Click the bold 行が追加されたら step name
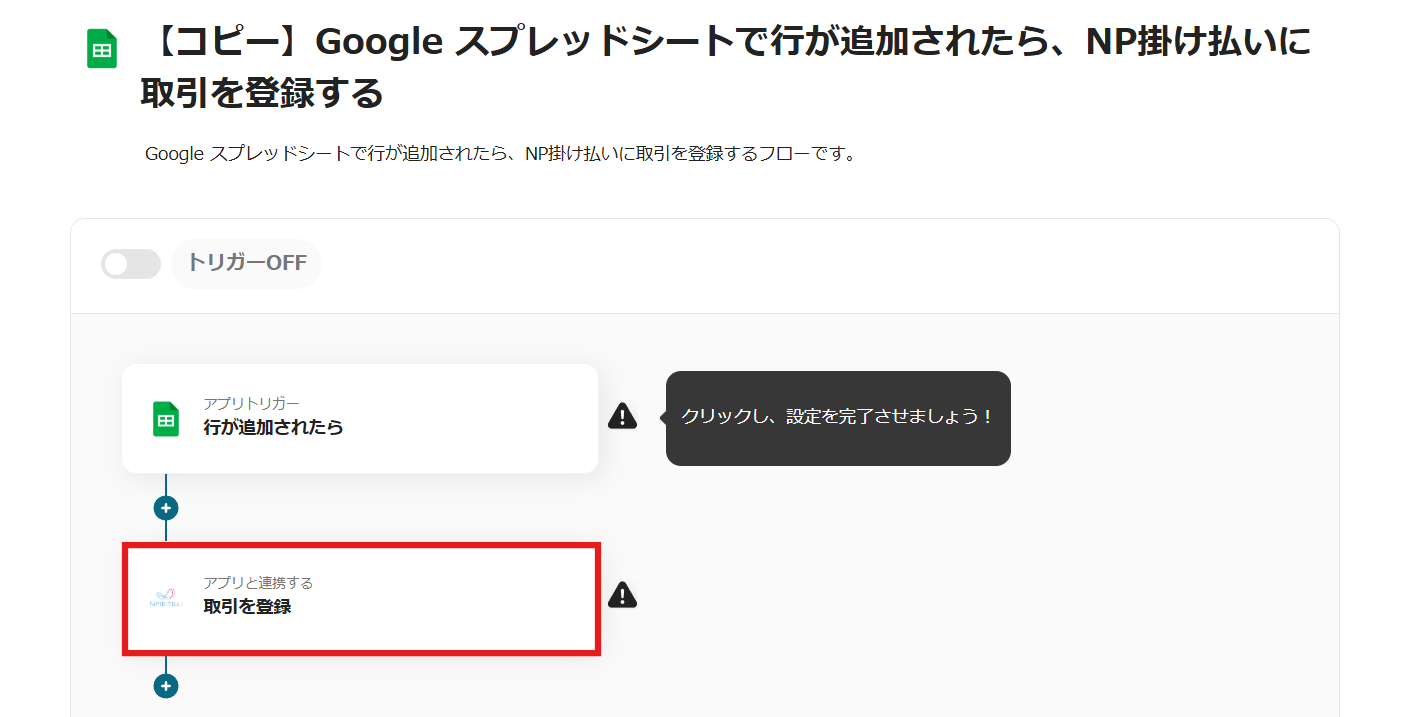 [273, 427]
